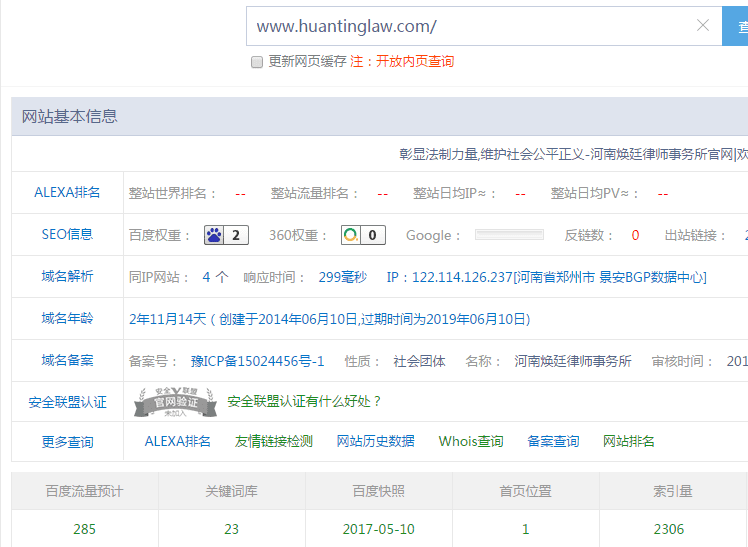748x547 pixels.
Task: Open ALEXA排名 in the 更多查询 row
Action: (x=177, y=441)
